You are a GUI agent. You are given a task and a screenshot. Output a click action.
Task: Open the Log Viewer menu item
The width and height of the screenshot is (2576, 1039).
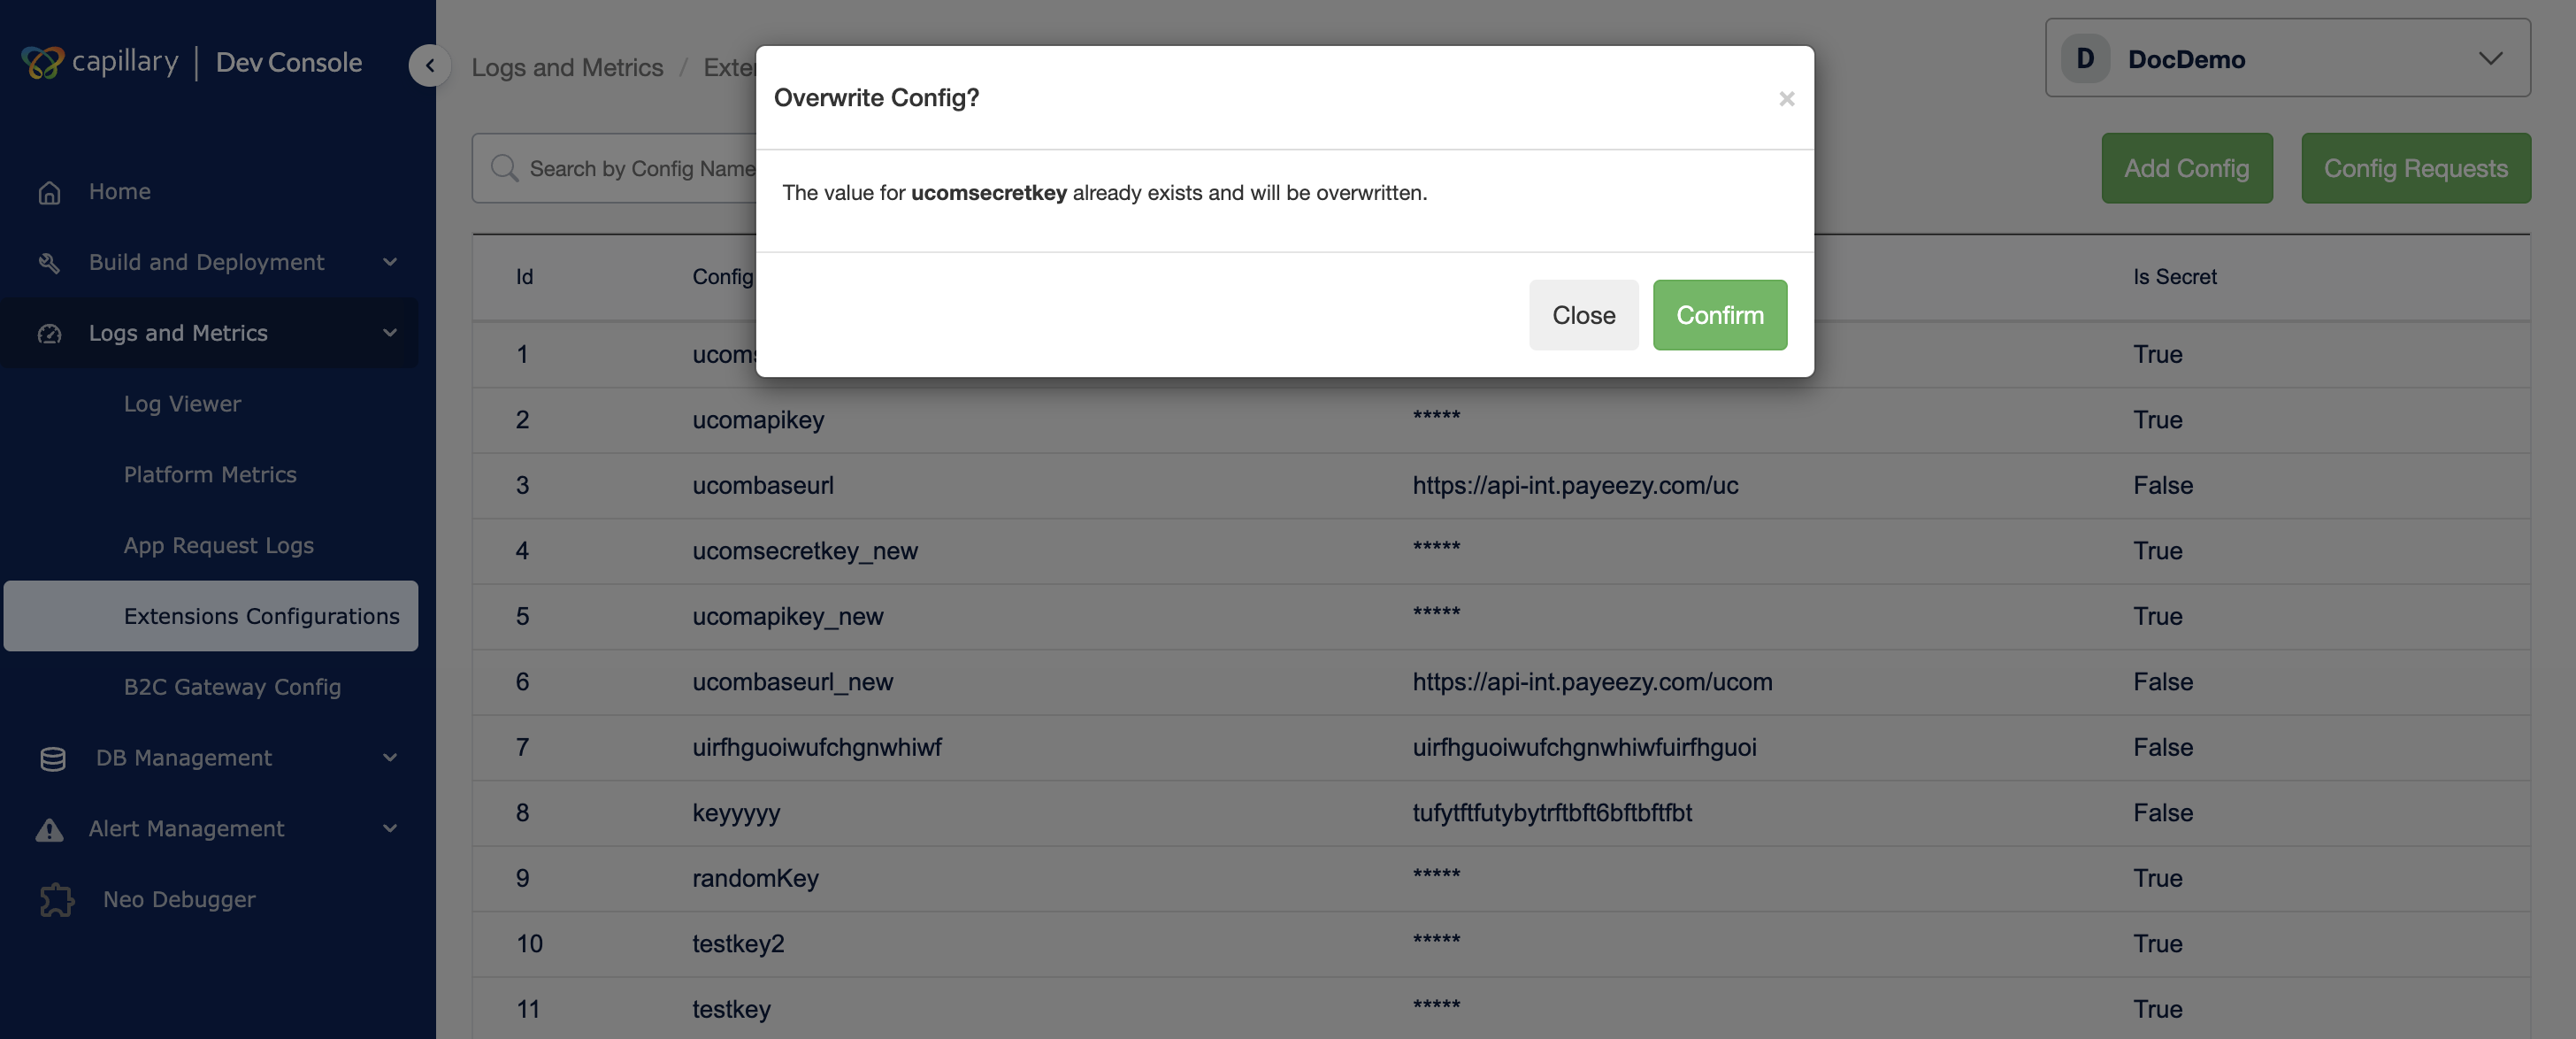[182, 404]
